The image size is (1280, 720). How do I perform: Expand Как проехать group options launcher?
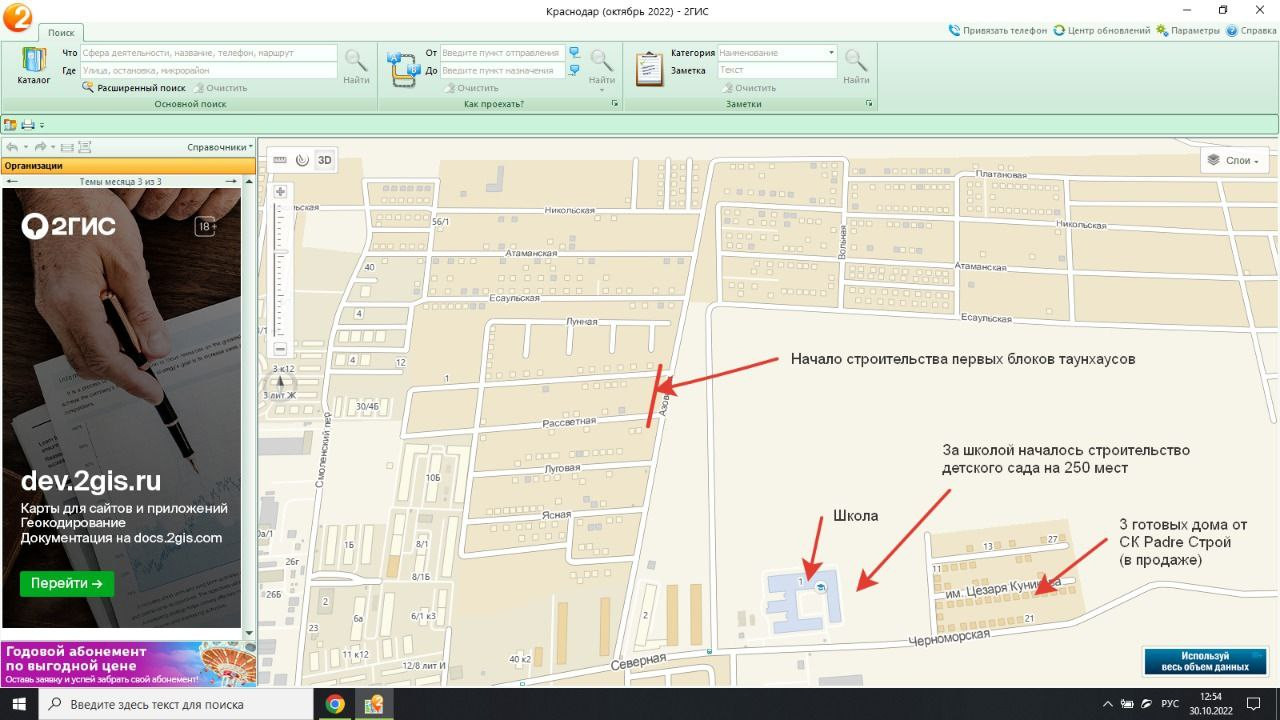(x=615, y=104)
